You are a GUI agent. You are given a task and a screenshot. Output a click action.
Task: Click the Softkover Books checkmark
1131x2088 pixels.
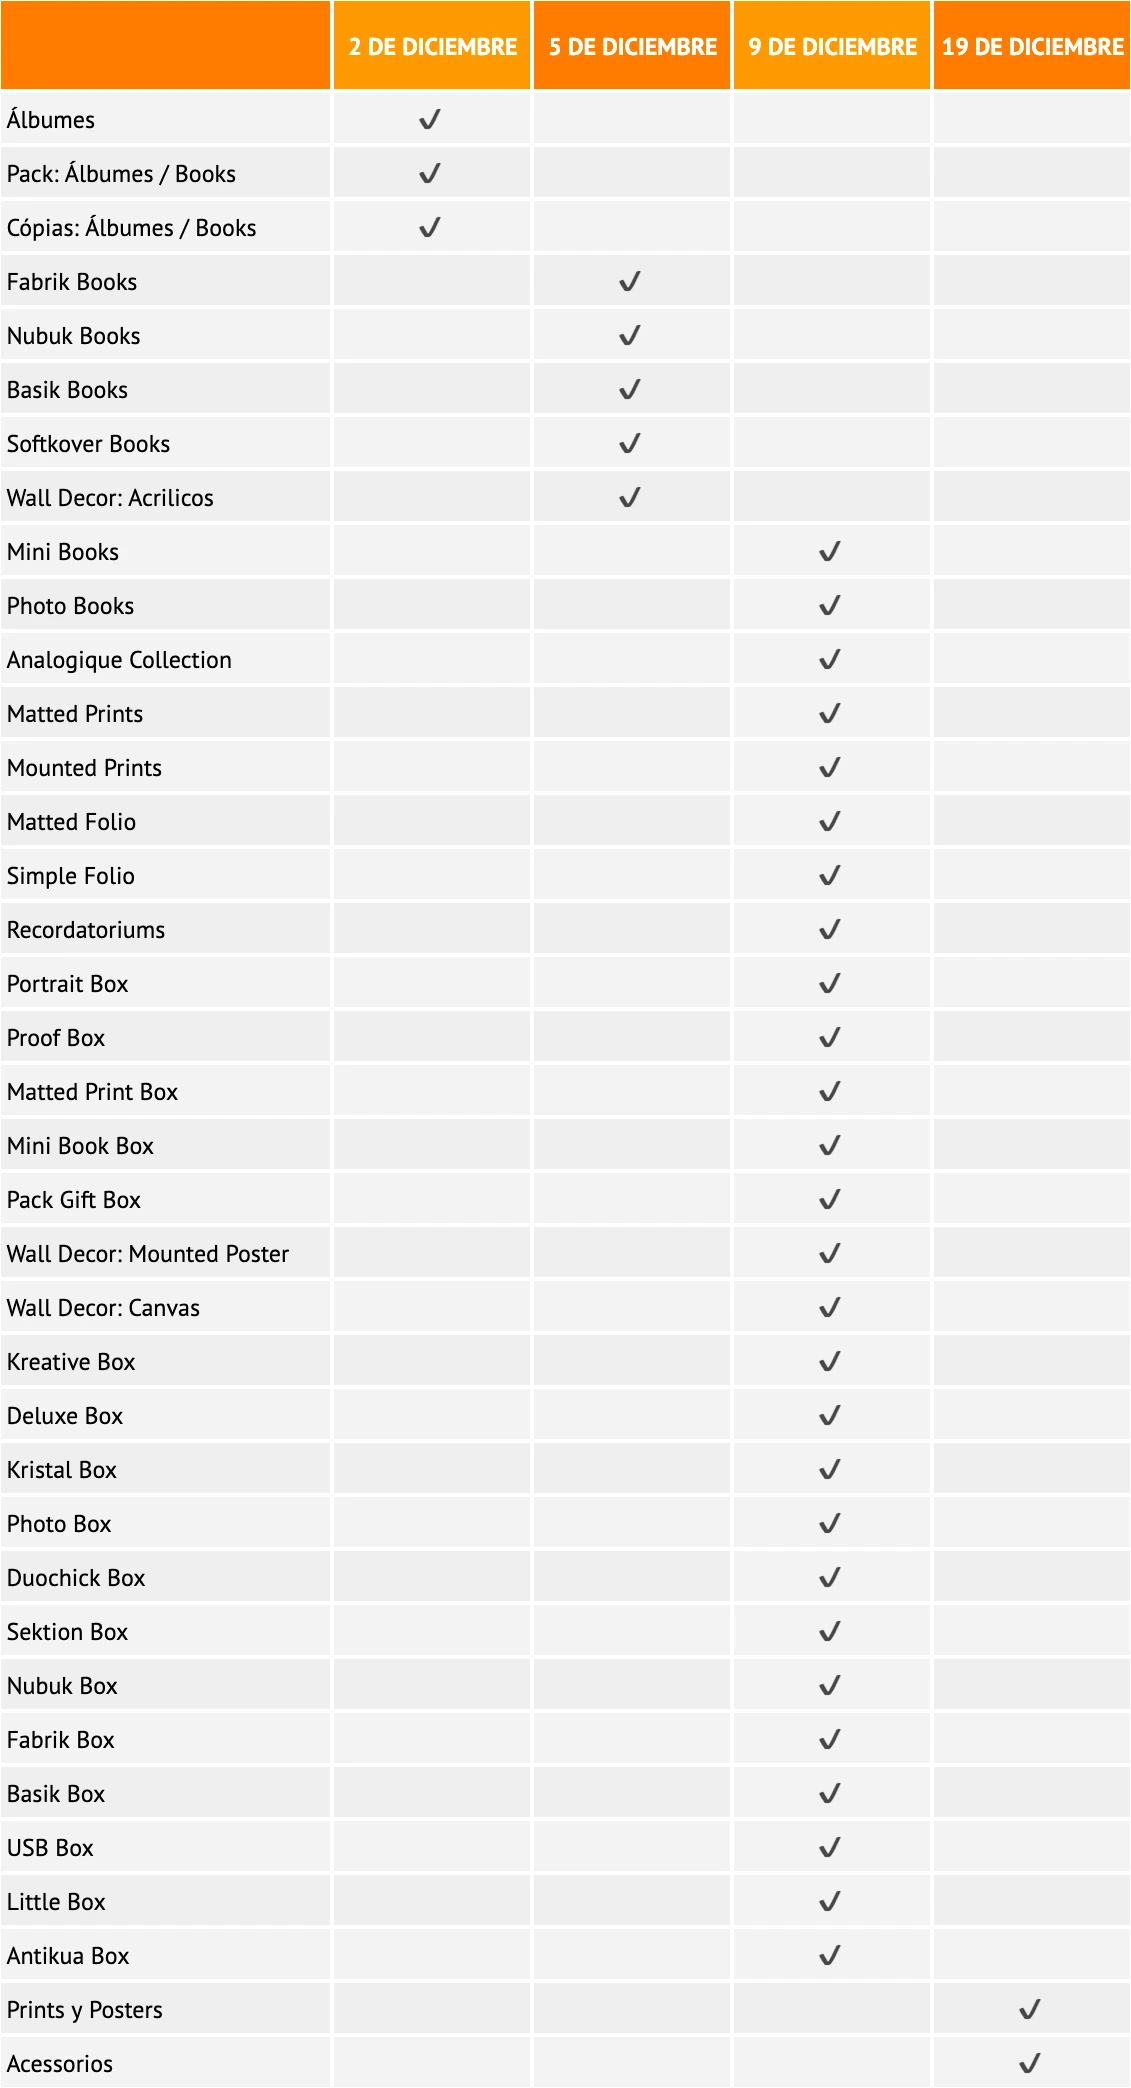pyautogui.click(x=630, y=444)
